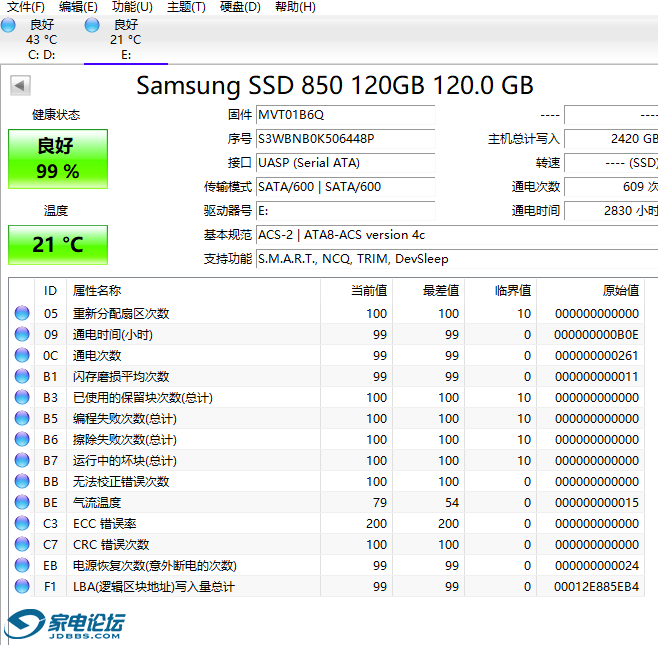Click the 最差值 column header
658x645 pixels.
[428, 291]
